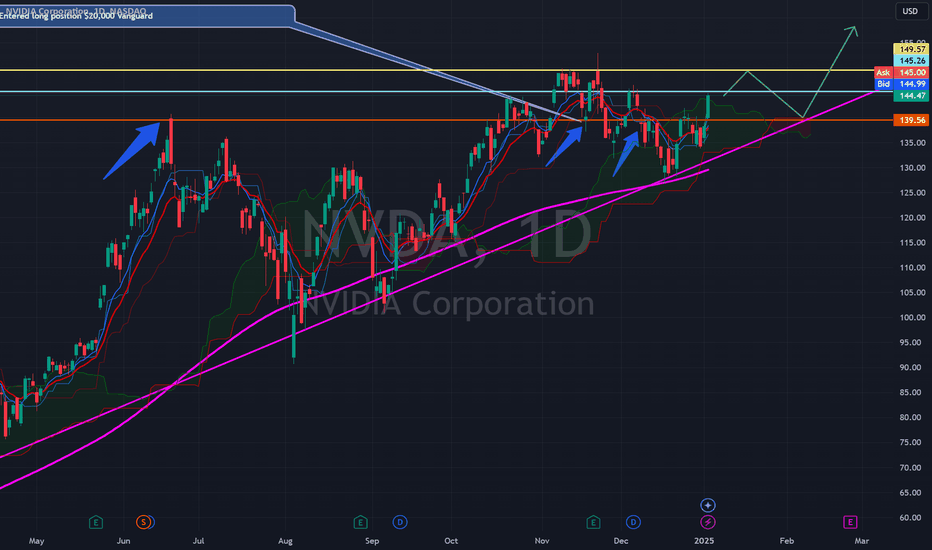Click the 135.00 tick on the price axis
This screenshot has width=932, height=550.
click(912, 143)
